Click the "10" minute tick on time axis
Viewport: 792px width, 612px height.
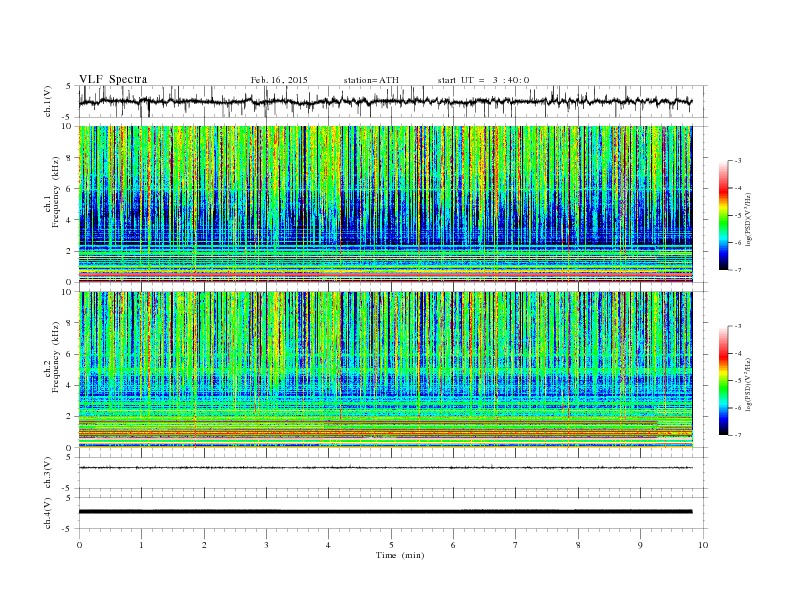[x=703, y=545]
